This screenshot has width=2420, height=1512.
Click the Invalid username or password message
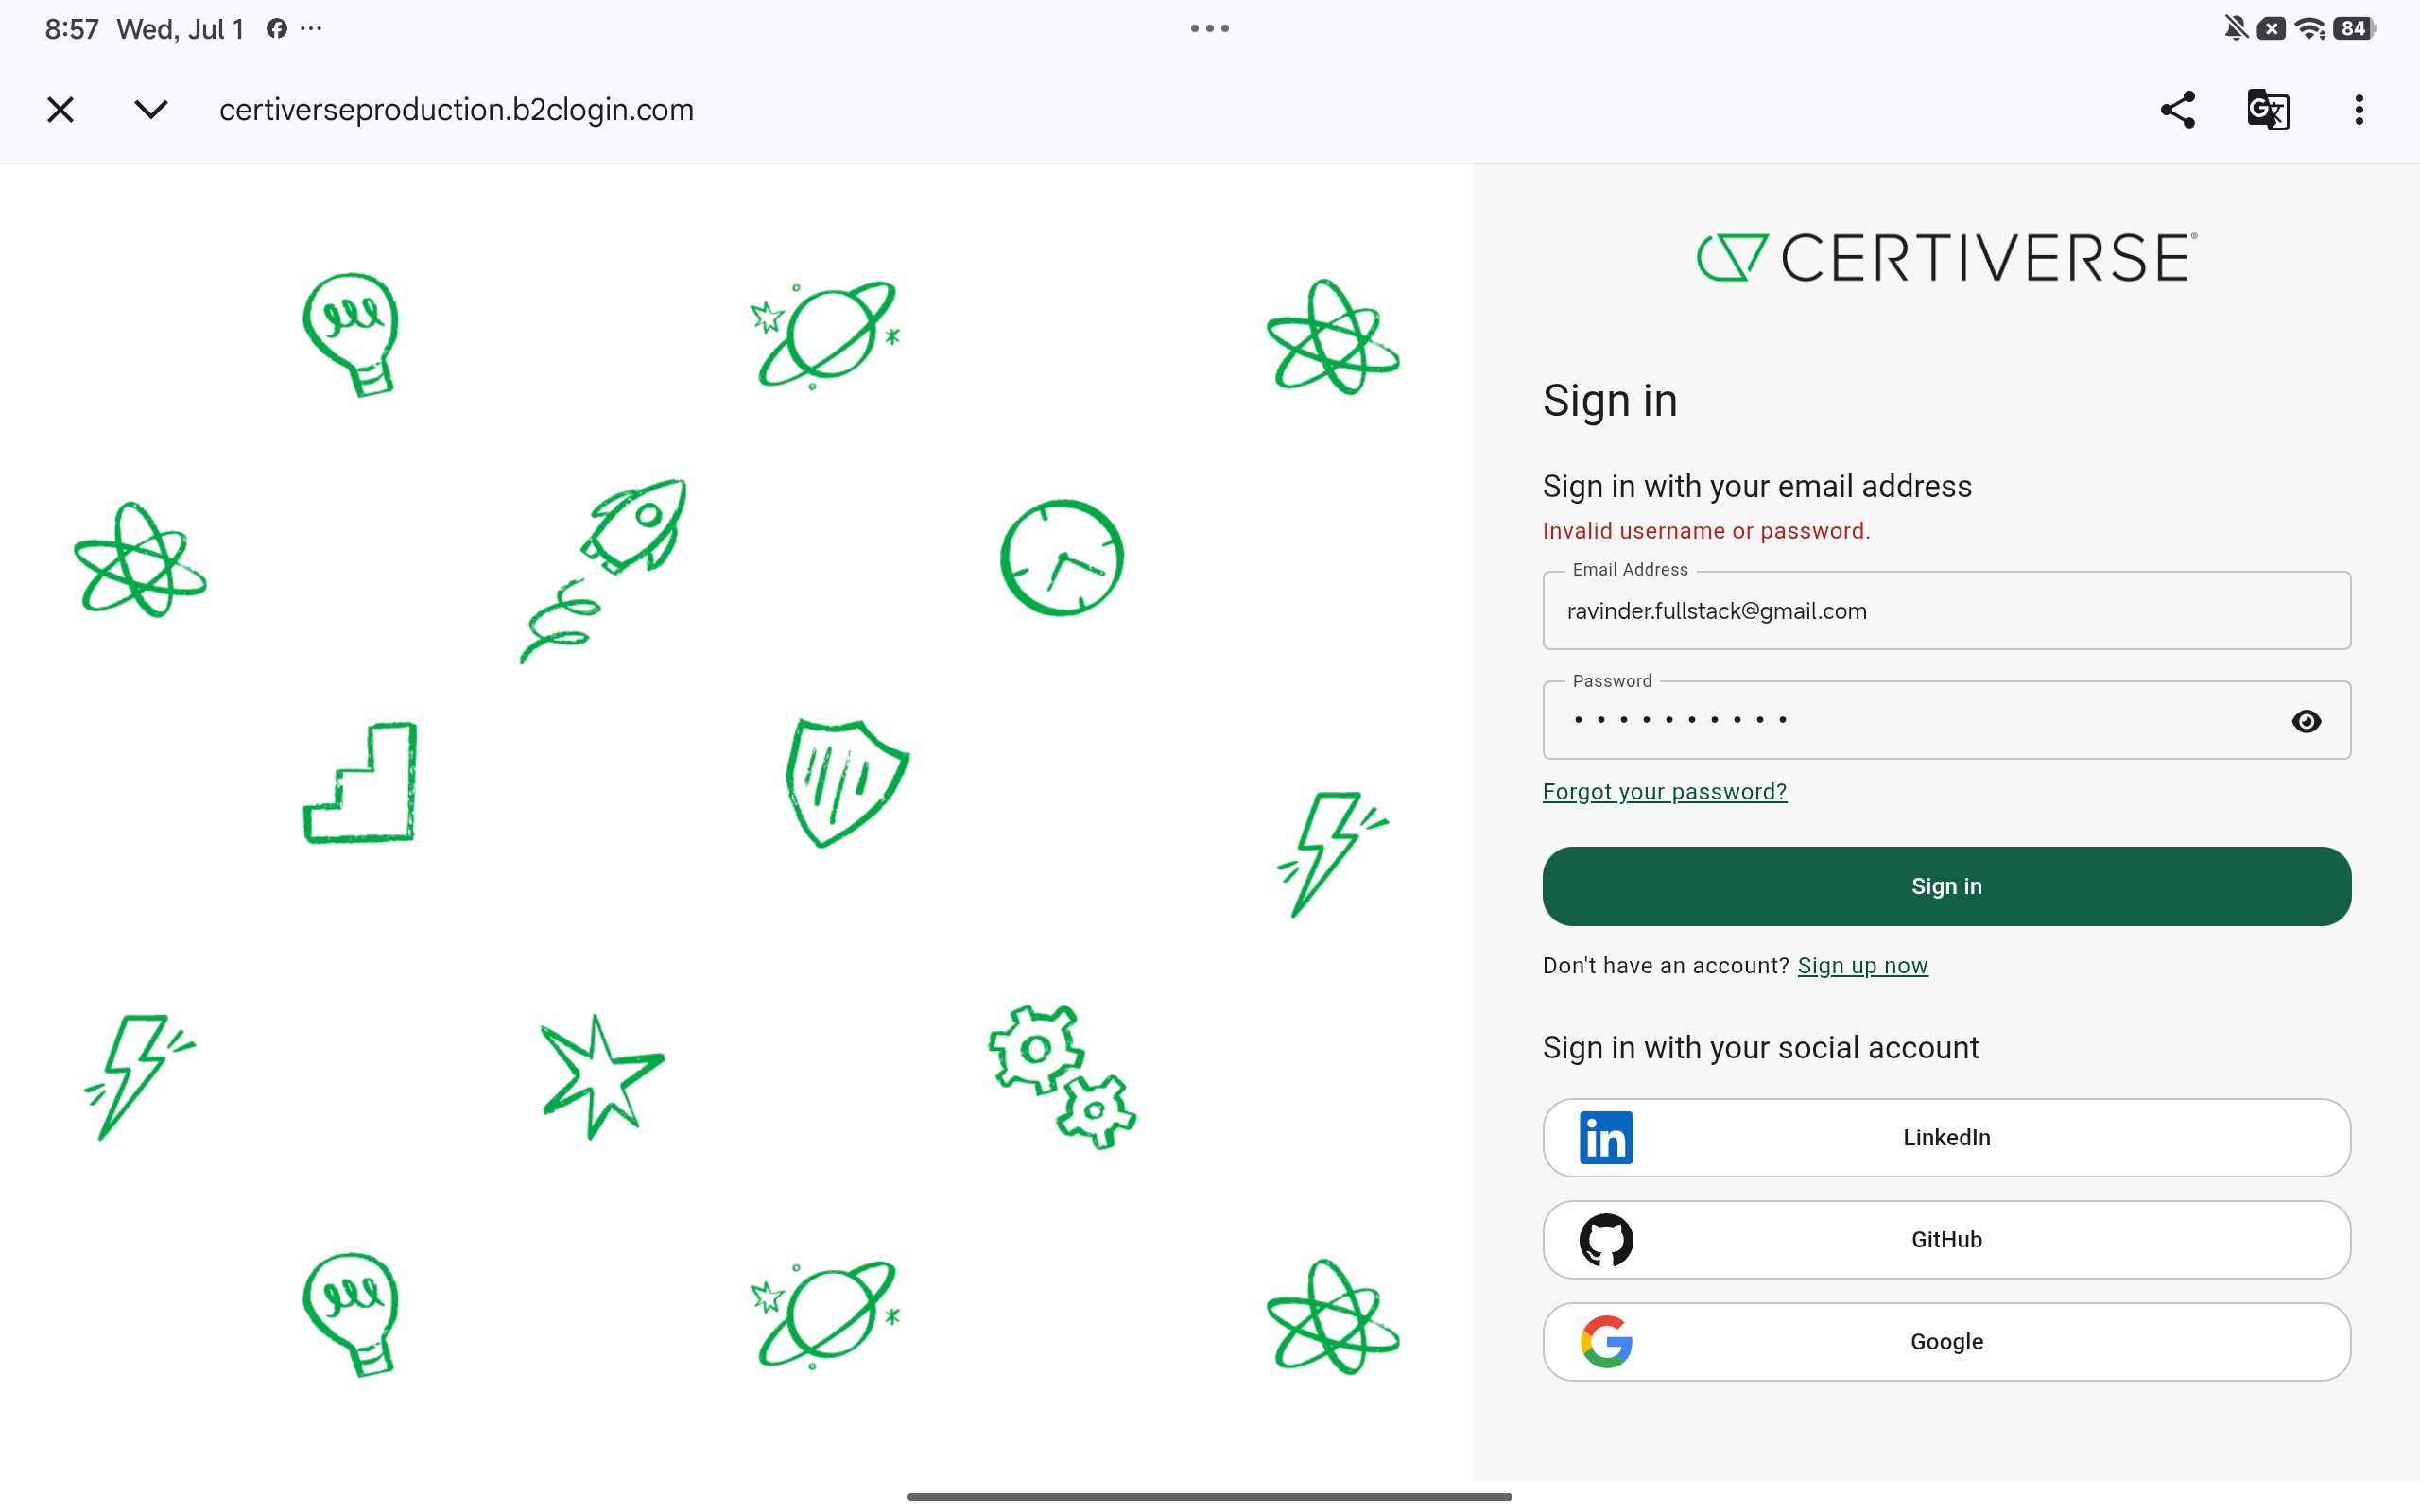(1706, 531)
